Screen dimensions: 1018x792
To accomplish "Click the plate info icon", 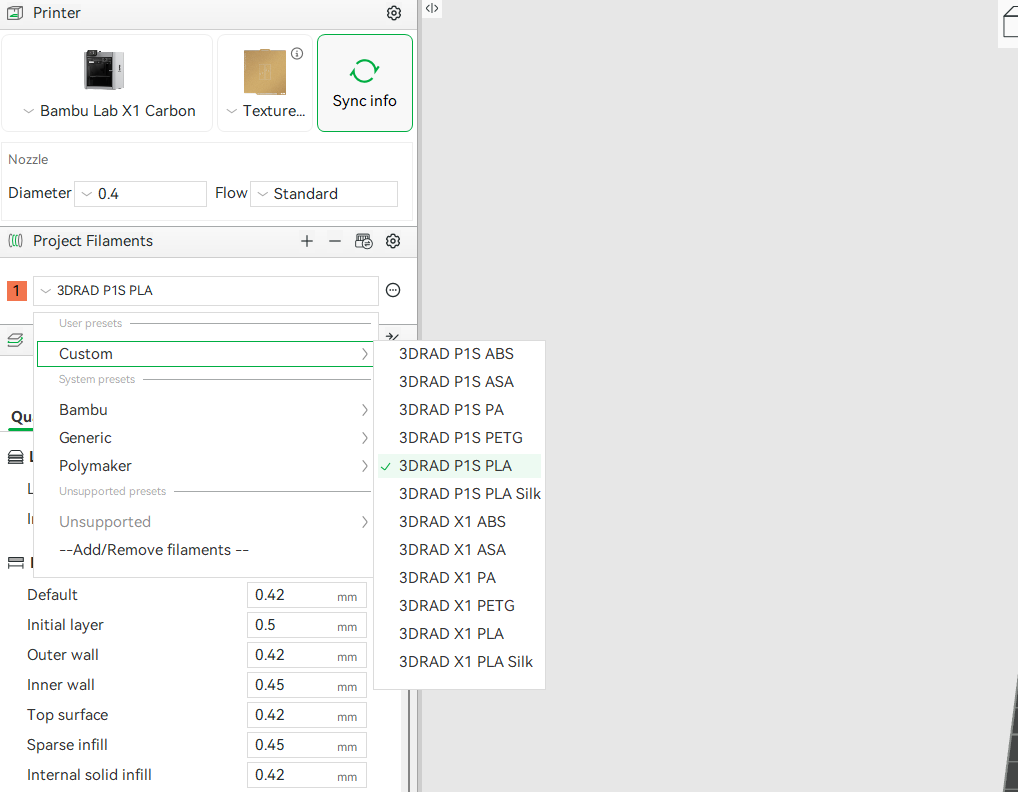I will (x=297, y=54).
